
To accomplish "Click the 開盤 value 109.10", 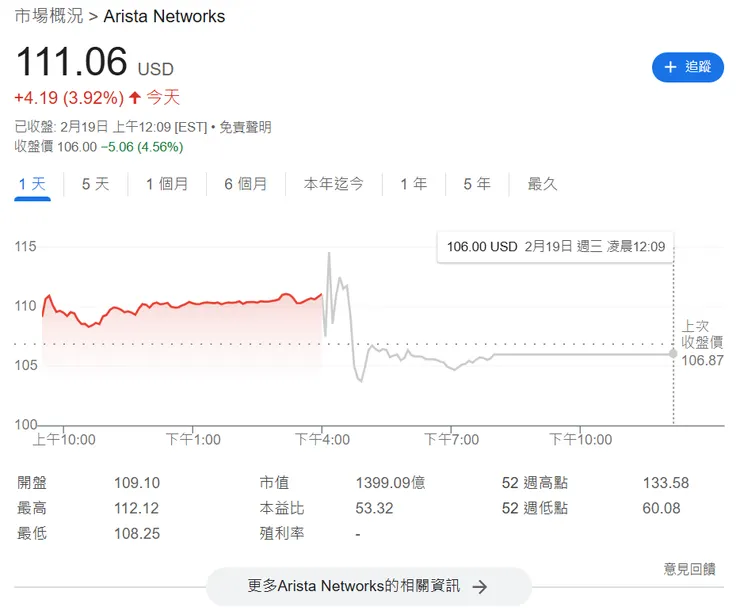I will coord(137,483).
